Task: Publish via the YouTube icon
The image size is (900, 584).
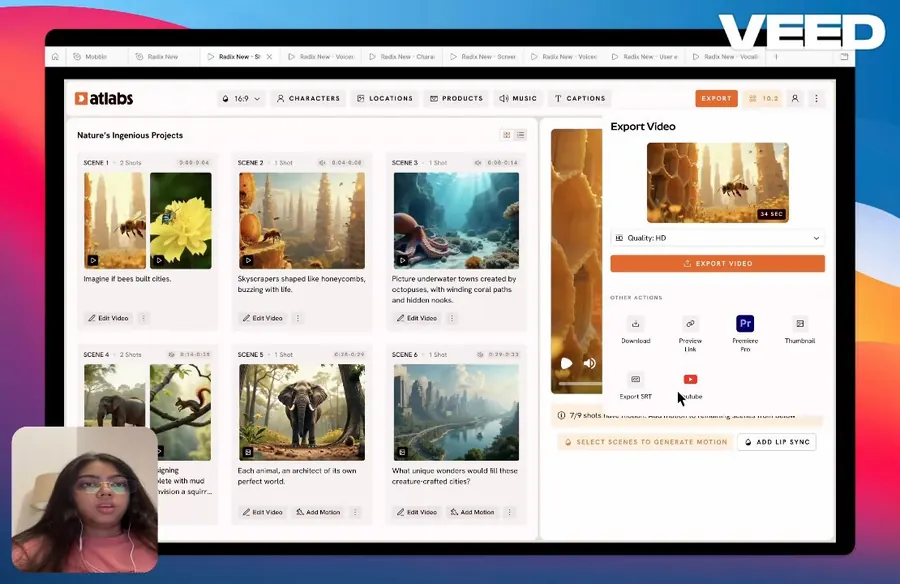Action: (690, 380)
